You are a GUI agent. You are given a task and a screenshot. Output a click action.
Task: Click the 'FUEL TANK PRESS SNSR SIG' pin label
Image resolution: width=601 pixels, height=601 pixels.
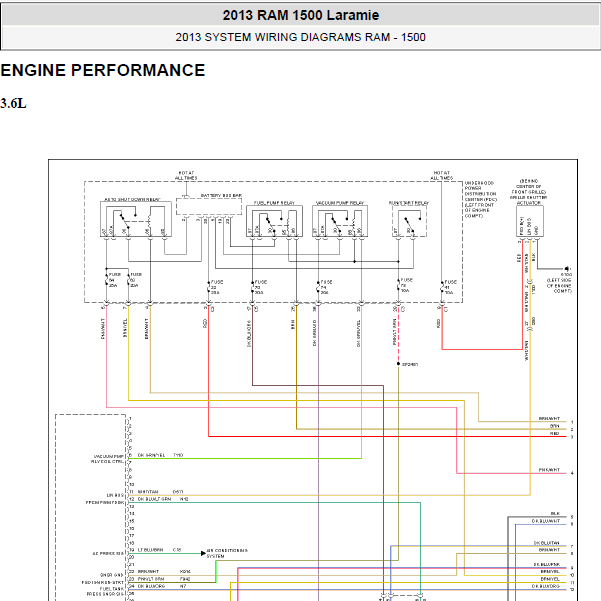[x=105, y=591]
